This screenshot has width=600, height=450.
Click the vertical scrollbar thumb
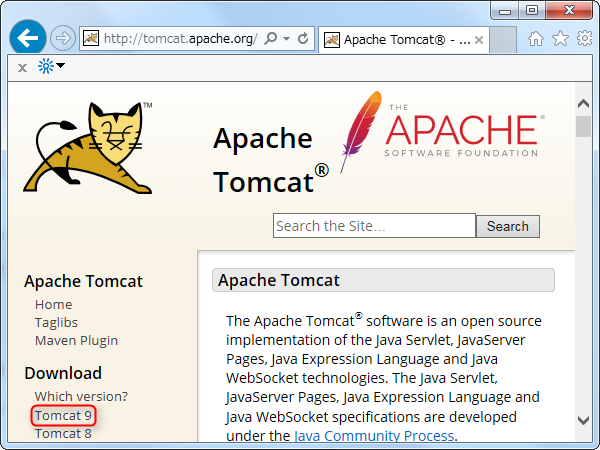(583, 126)
